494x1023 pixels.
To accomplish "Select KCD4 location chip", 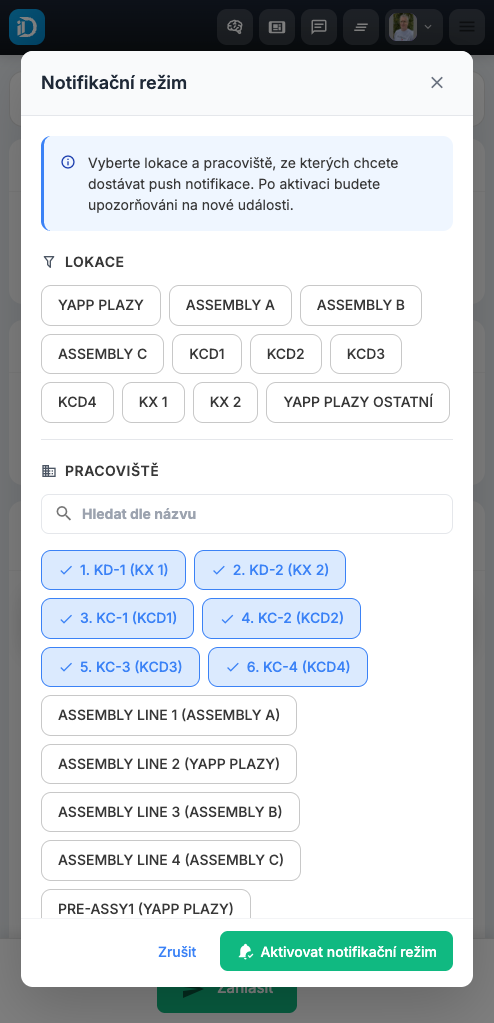I will [77, 402].
